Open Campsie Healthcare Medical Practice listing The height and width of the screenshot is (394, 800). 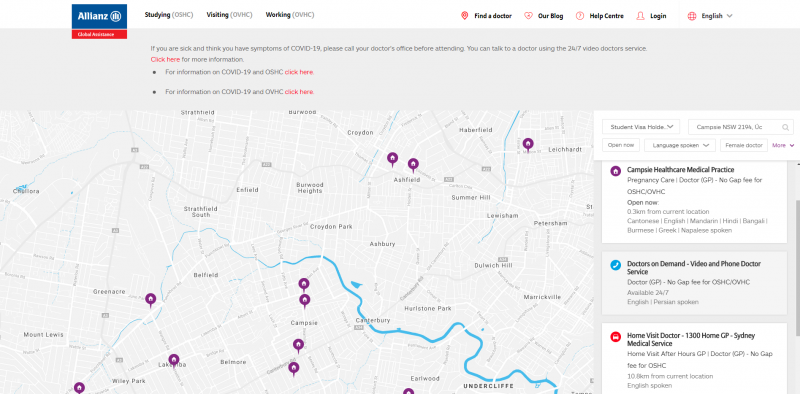pyautogui.click(x=695, y=200)
